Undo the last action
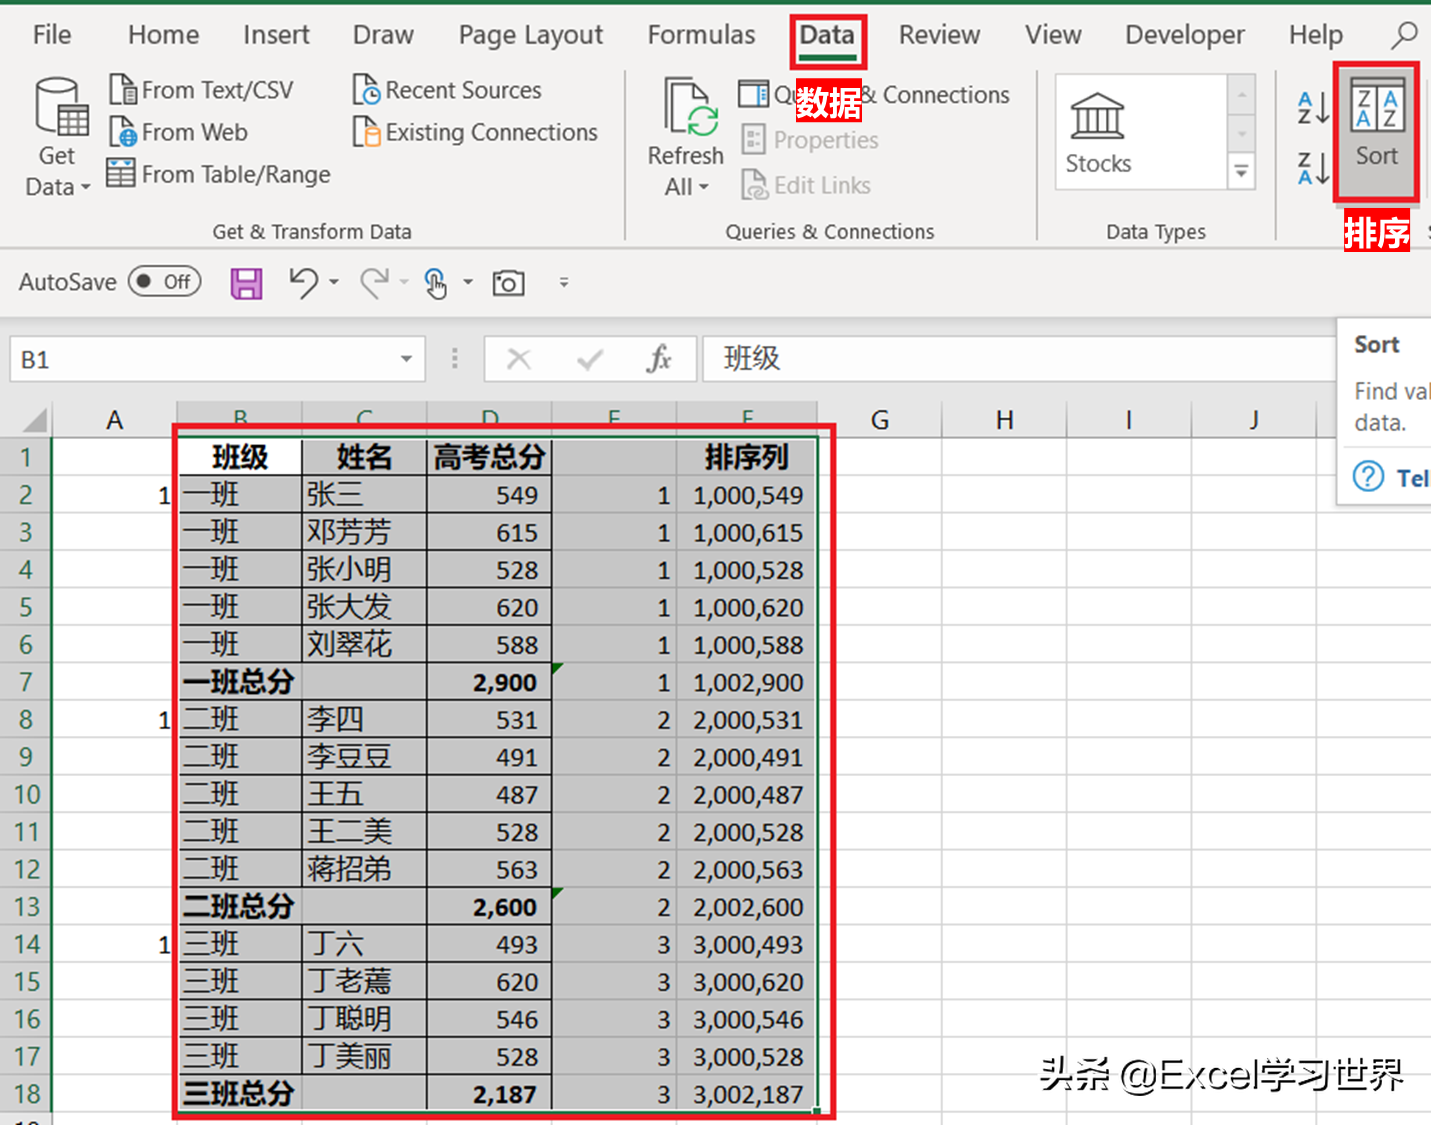The image size is (1435, 1125). 304,283
